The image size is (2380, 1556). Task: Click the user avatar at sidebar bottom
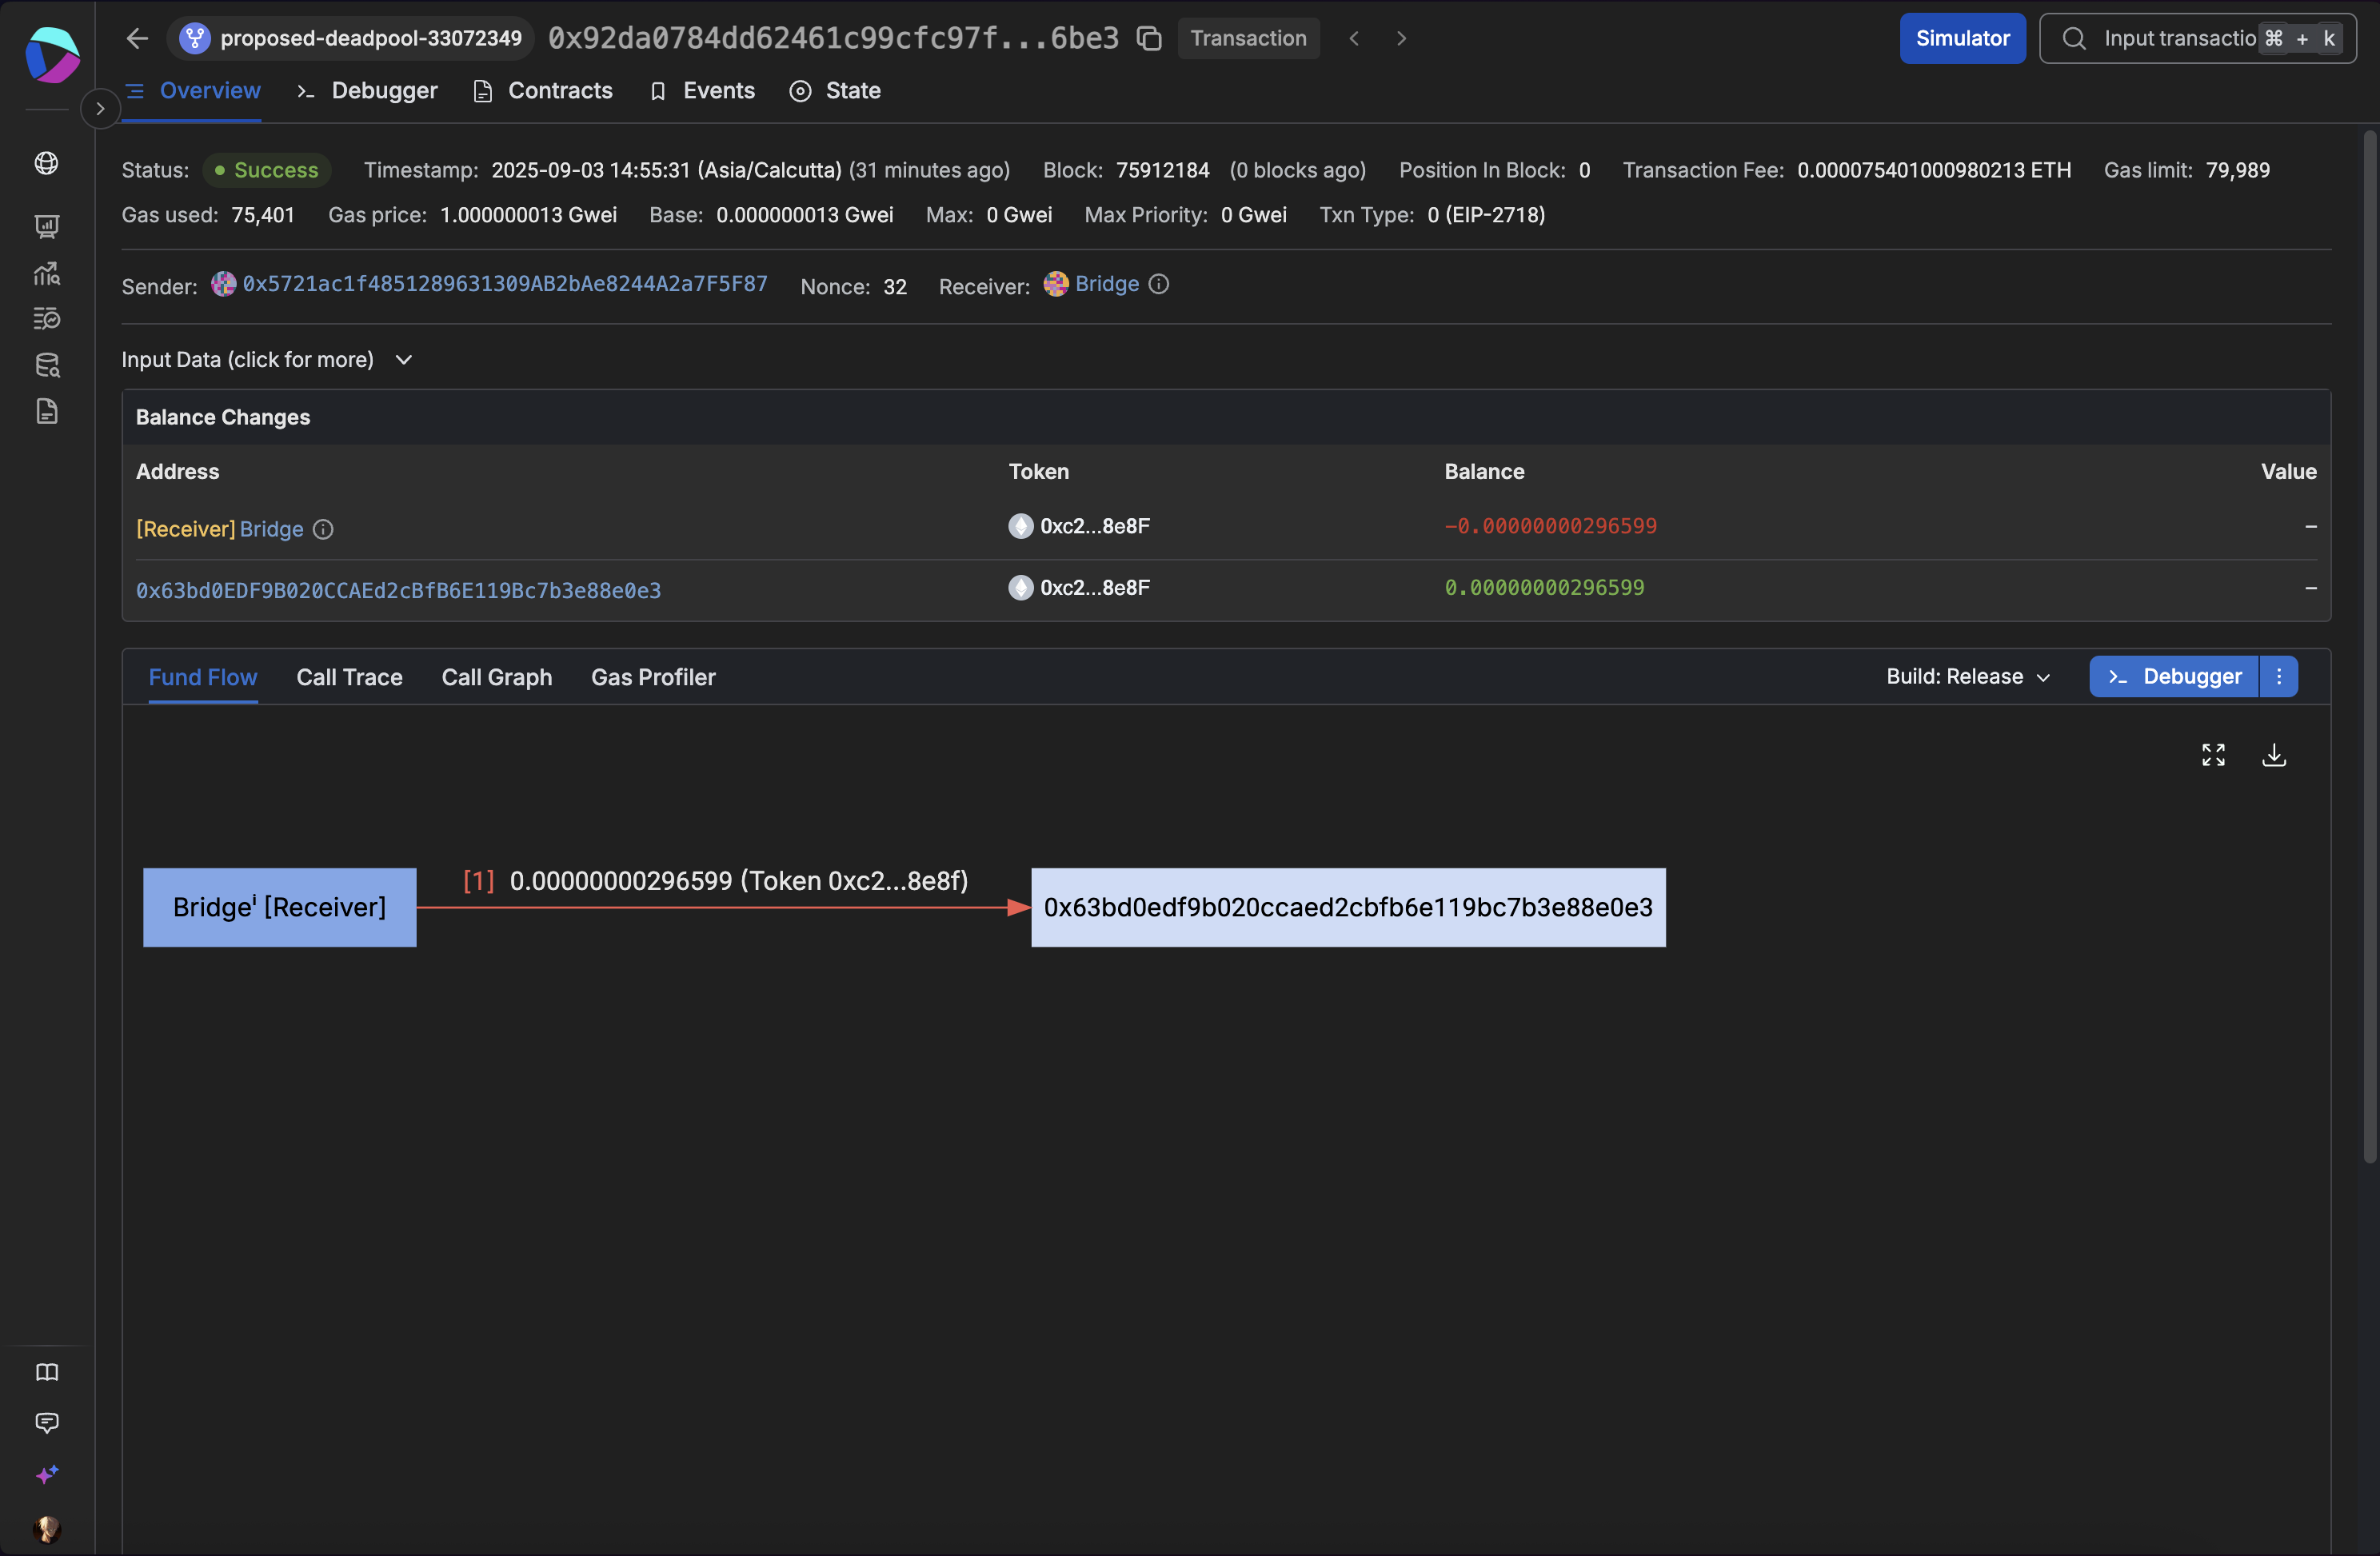coord(47,1529)
